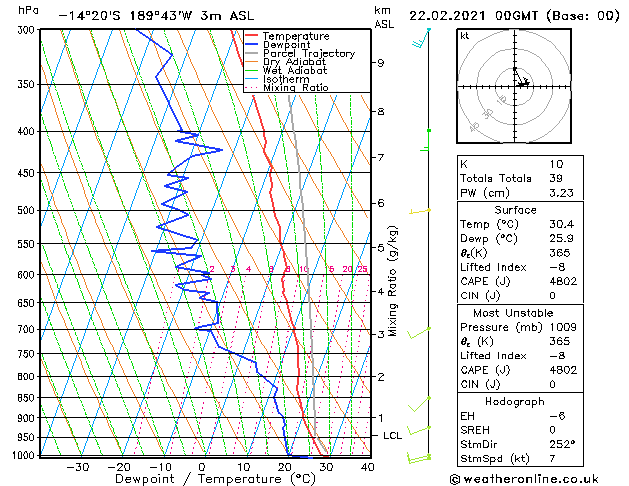The width and height of the screenshot is (629, 486).
Task: Click the LCL marker label
Action: click(x=392, y=435)
